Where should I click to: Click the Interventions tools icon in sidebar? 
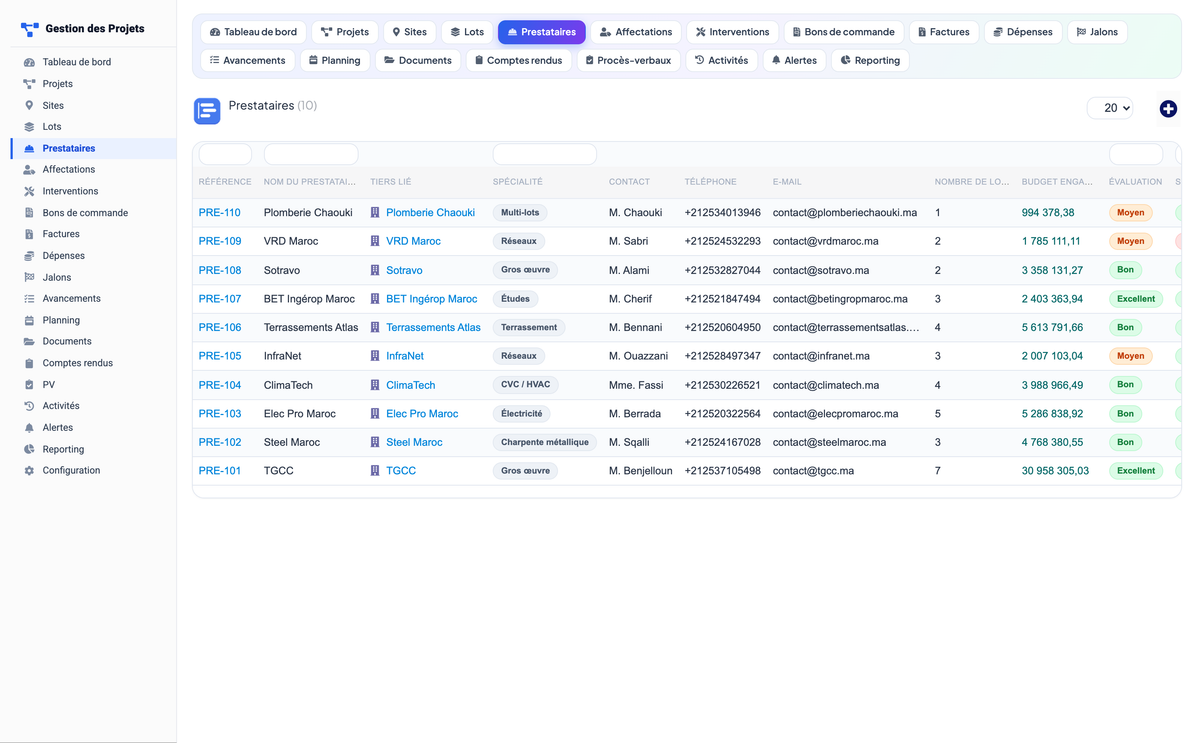(x=29, y=191)
